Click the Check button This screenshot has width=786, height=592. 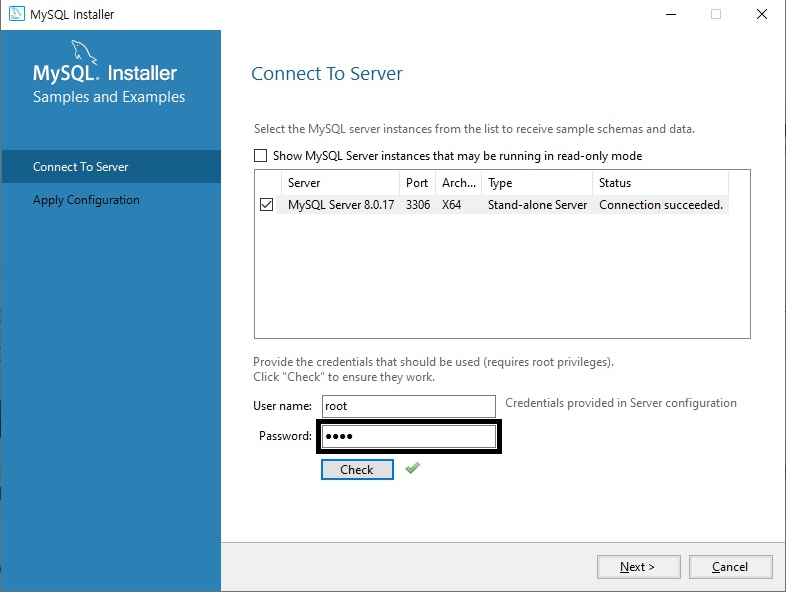tap(357, 470)
